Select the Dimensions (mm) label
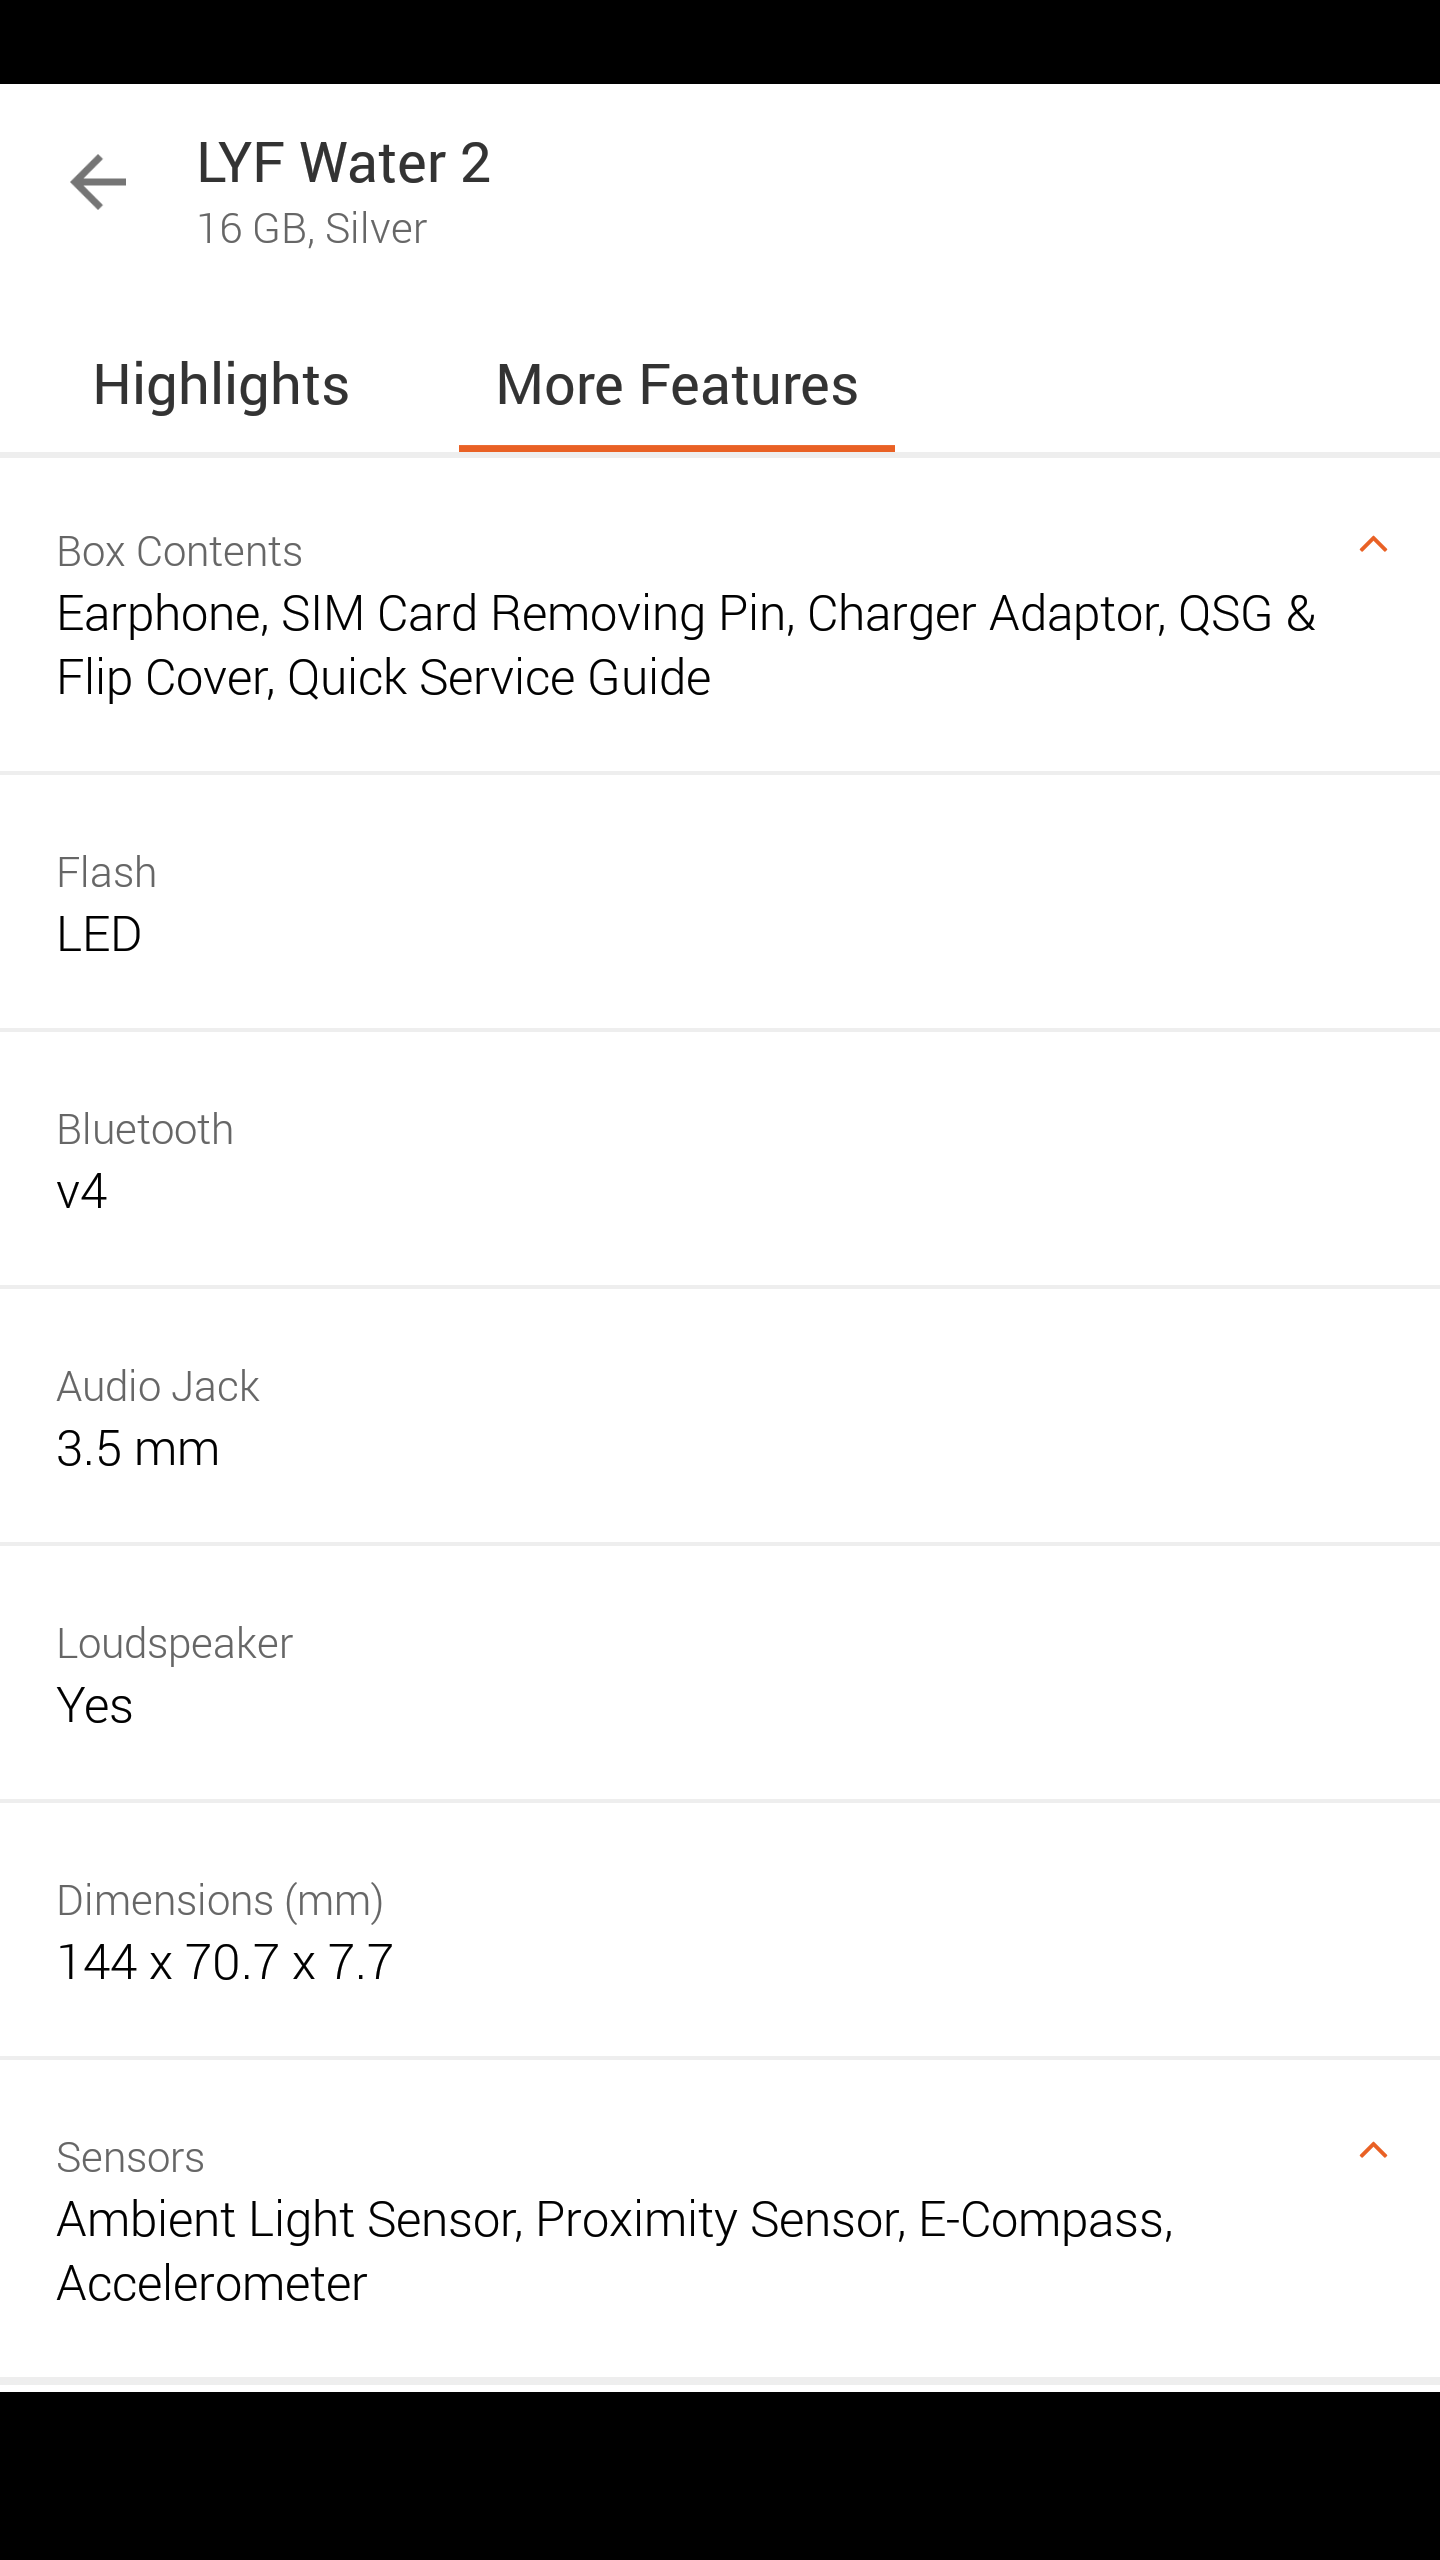This screenshot has height=2560, width=1440. coord(220,1901)
